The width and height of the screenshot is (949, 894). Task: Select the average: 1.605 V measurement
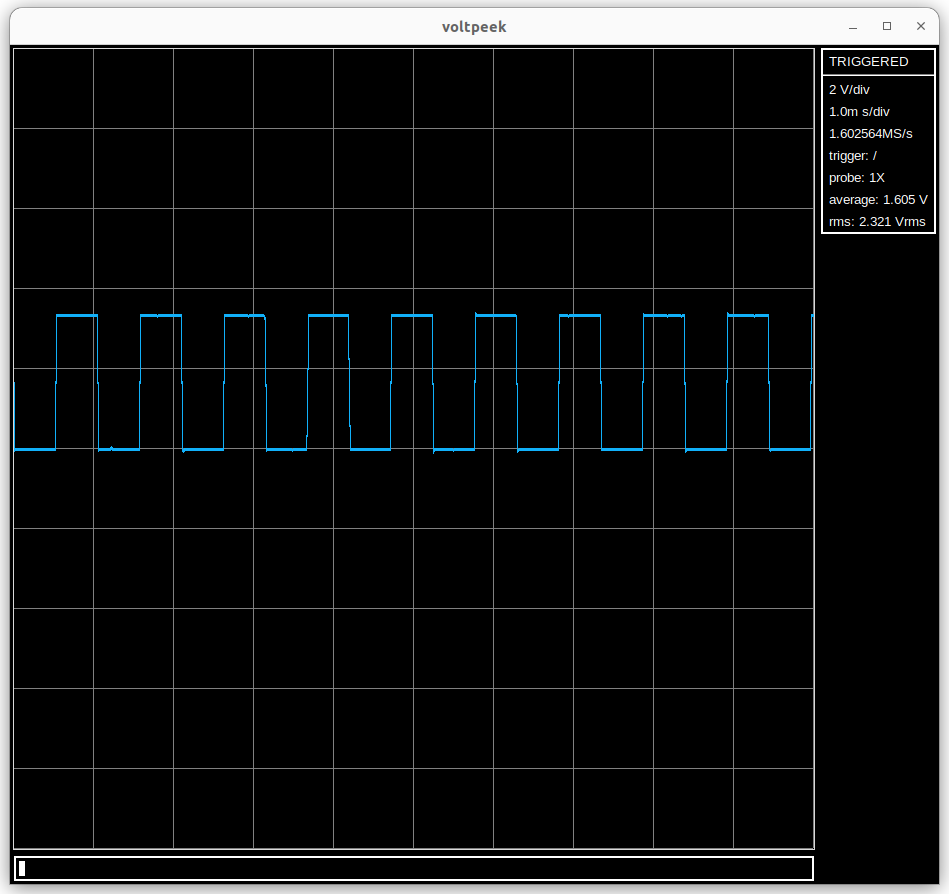(878, 200)
